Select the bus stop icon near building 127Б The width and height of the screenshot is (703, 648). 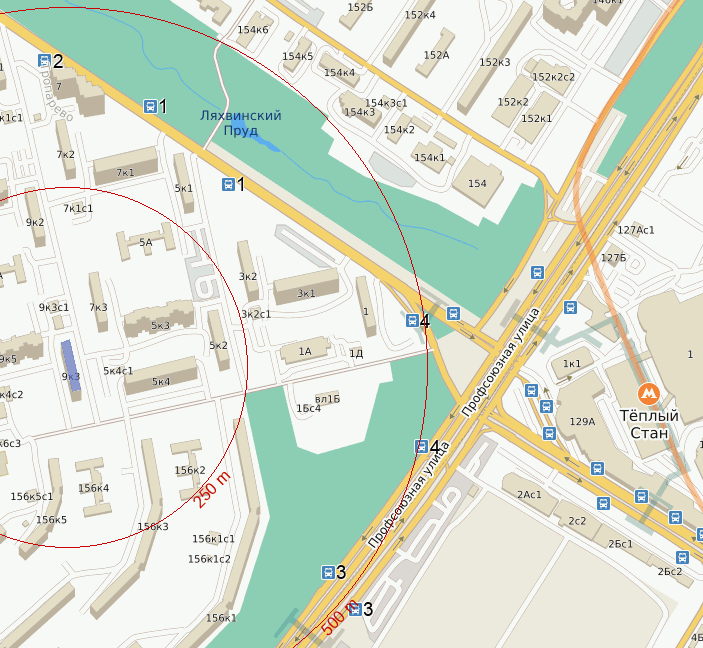pos(570,308)
